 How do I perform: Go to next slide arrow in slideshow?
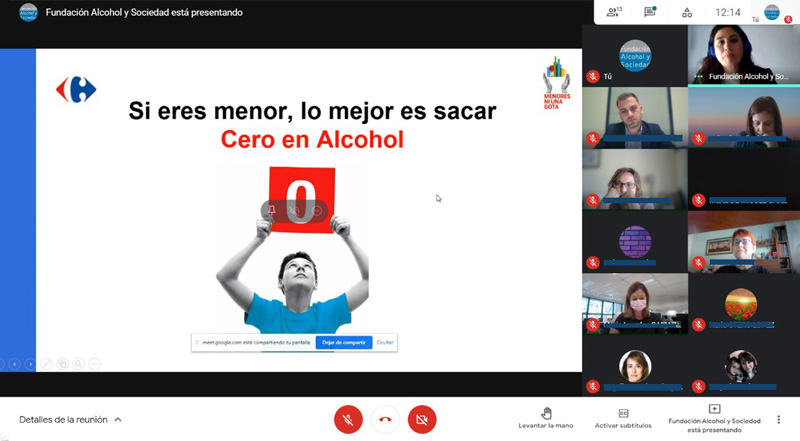tap(30, 364)
